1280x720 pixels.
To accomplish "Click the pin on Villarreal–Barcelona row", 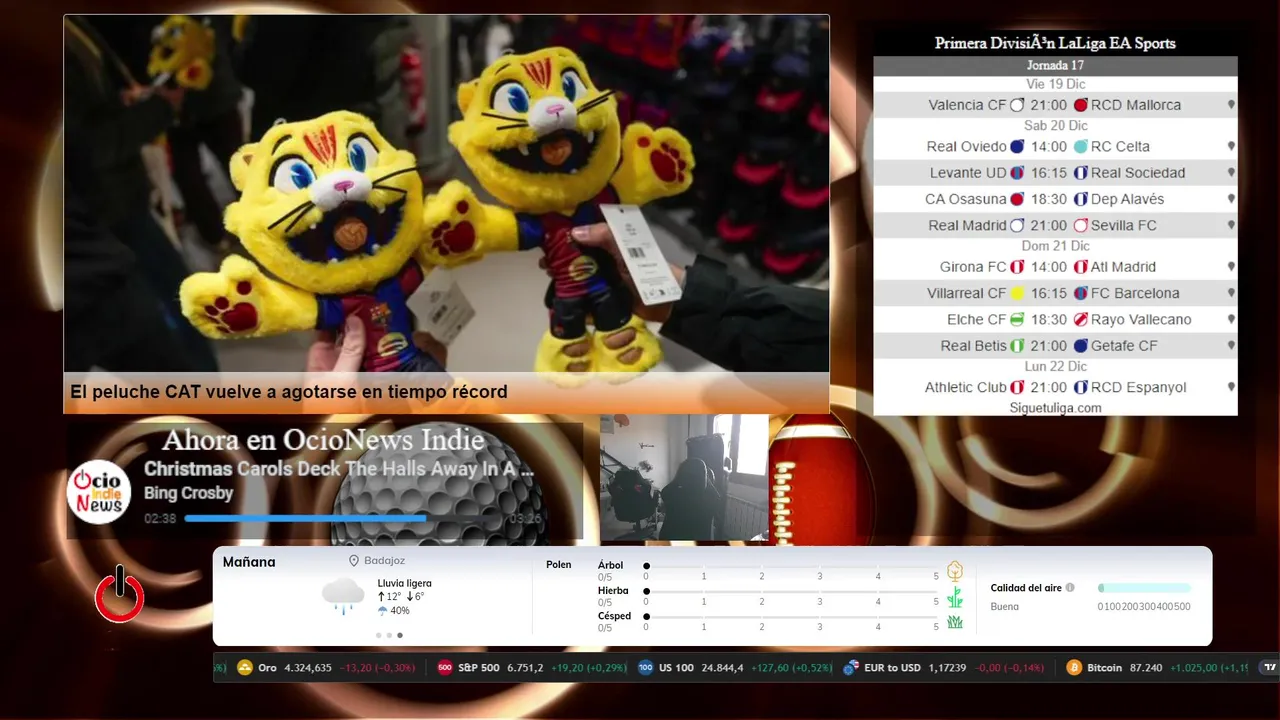I will pyautogui.click(x=1231, y=293).
